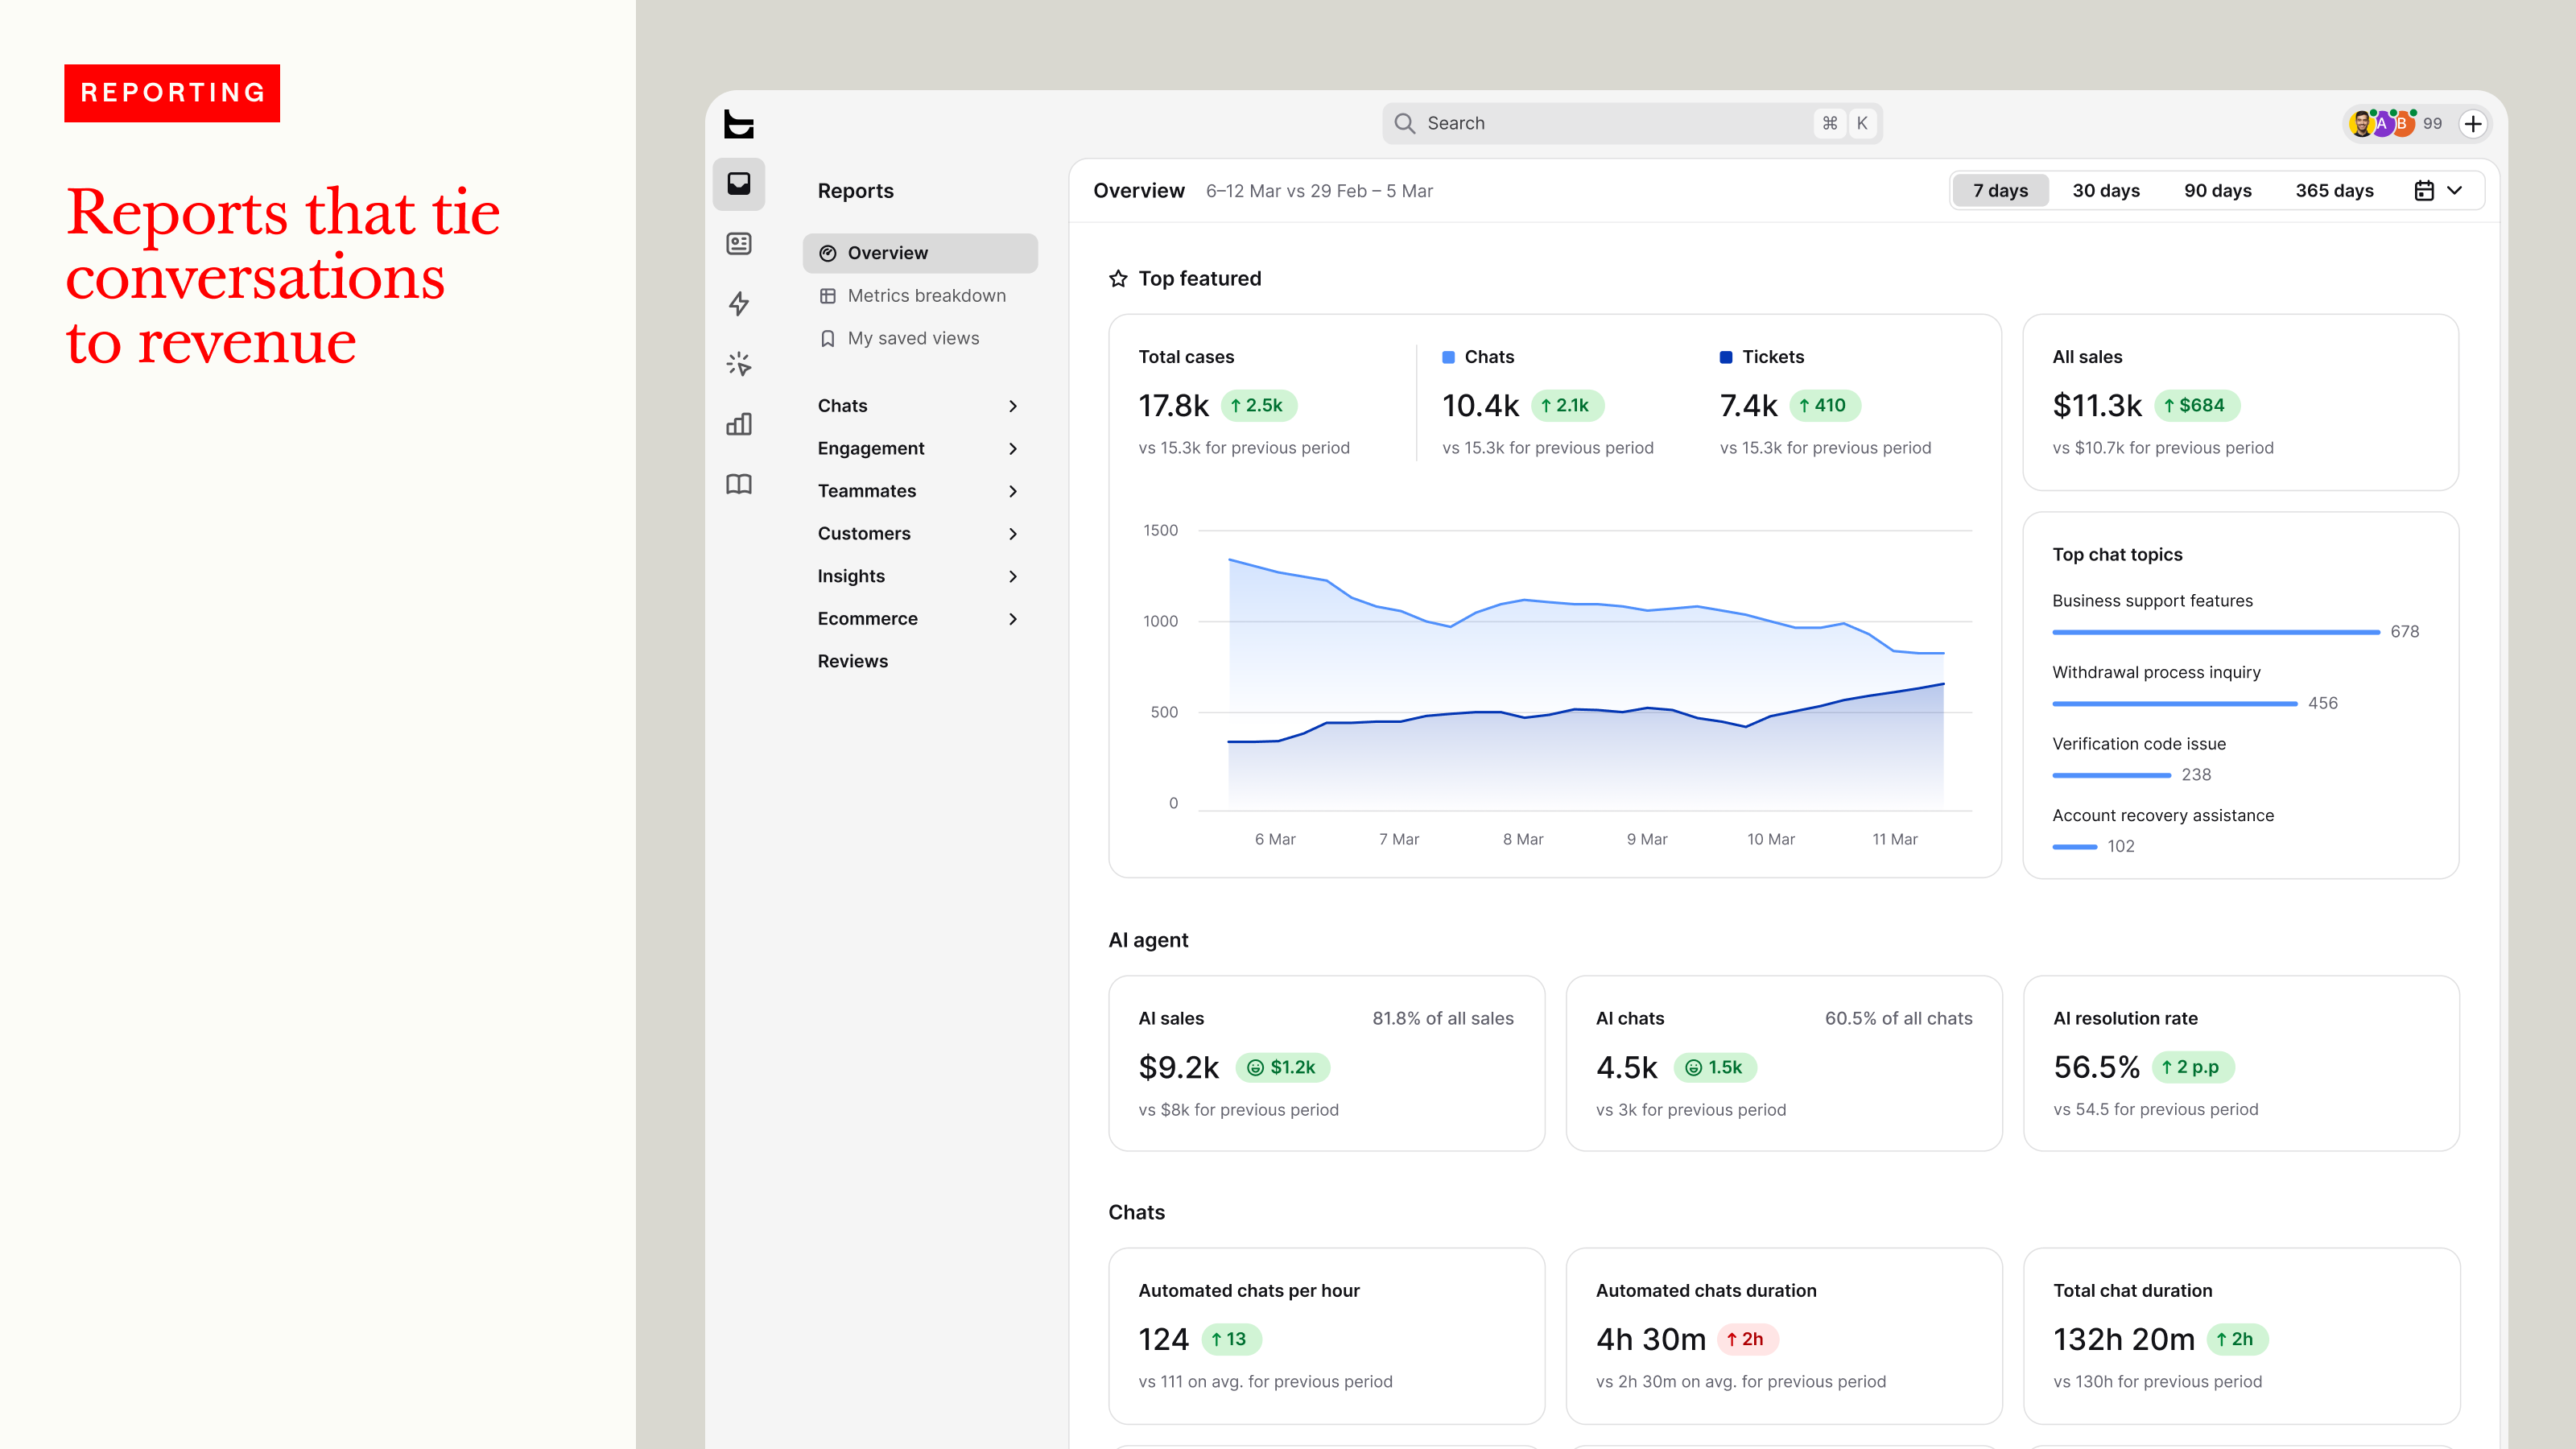The height and width of the screenshot is (1449, 2576).
Task: Click the 132h 20m value
Action: (2124, 1340)
